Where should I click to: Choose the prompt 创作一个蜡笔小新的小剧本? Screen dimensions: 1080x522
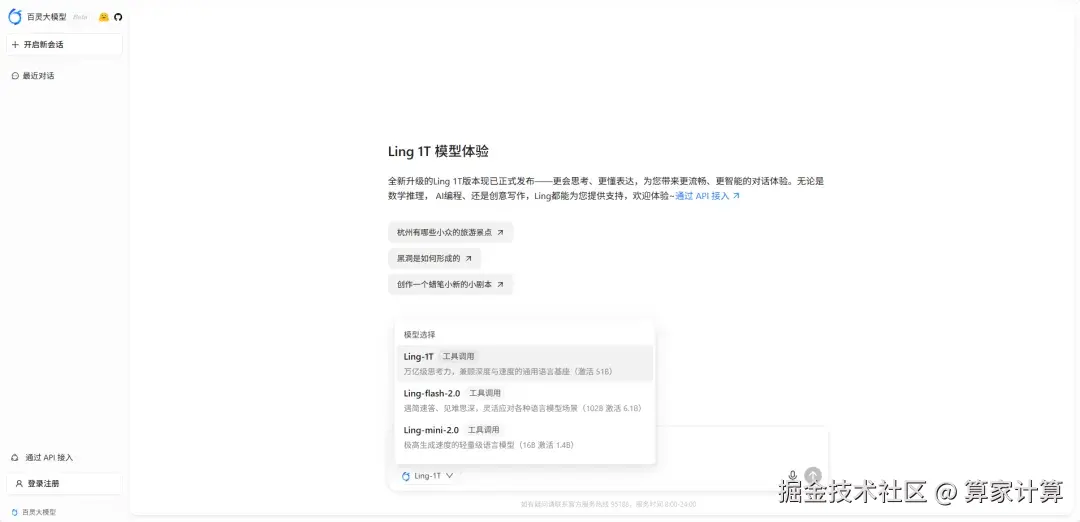[x=450, y=284]
